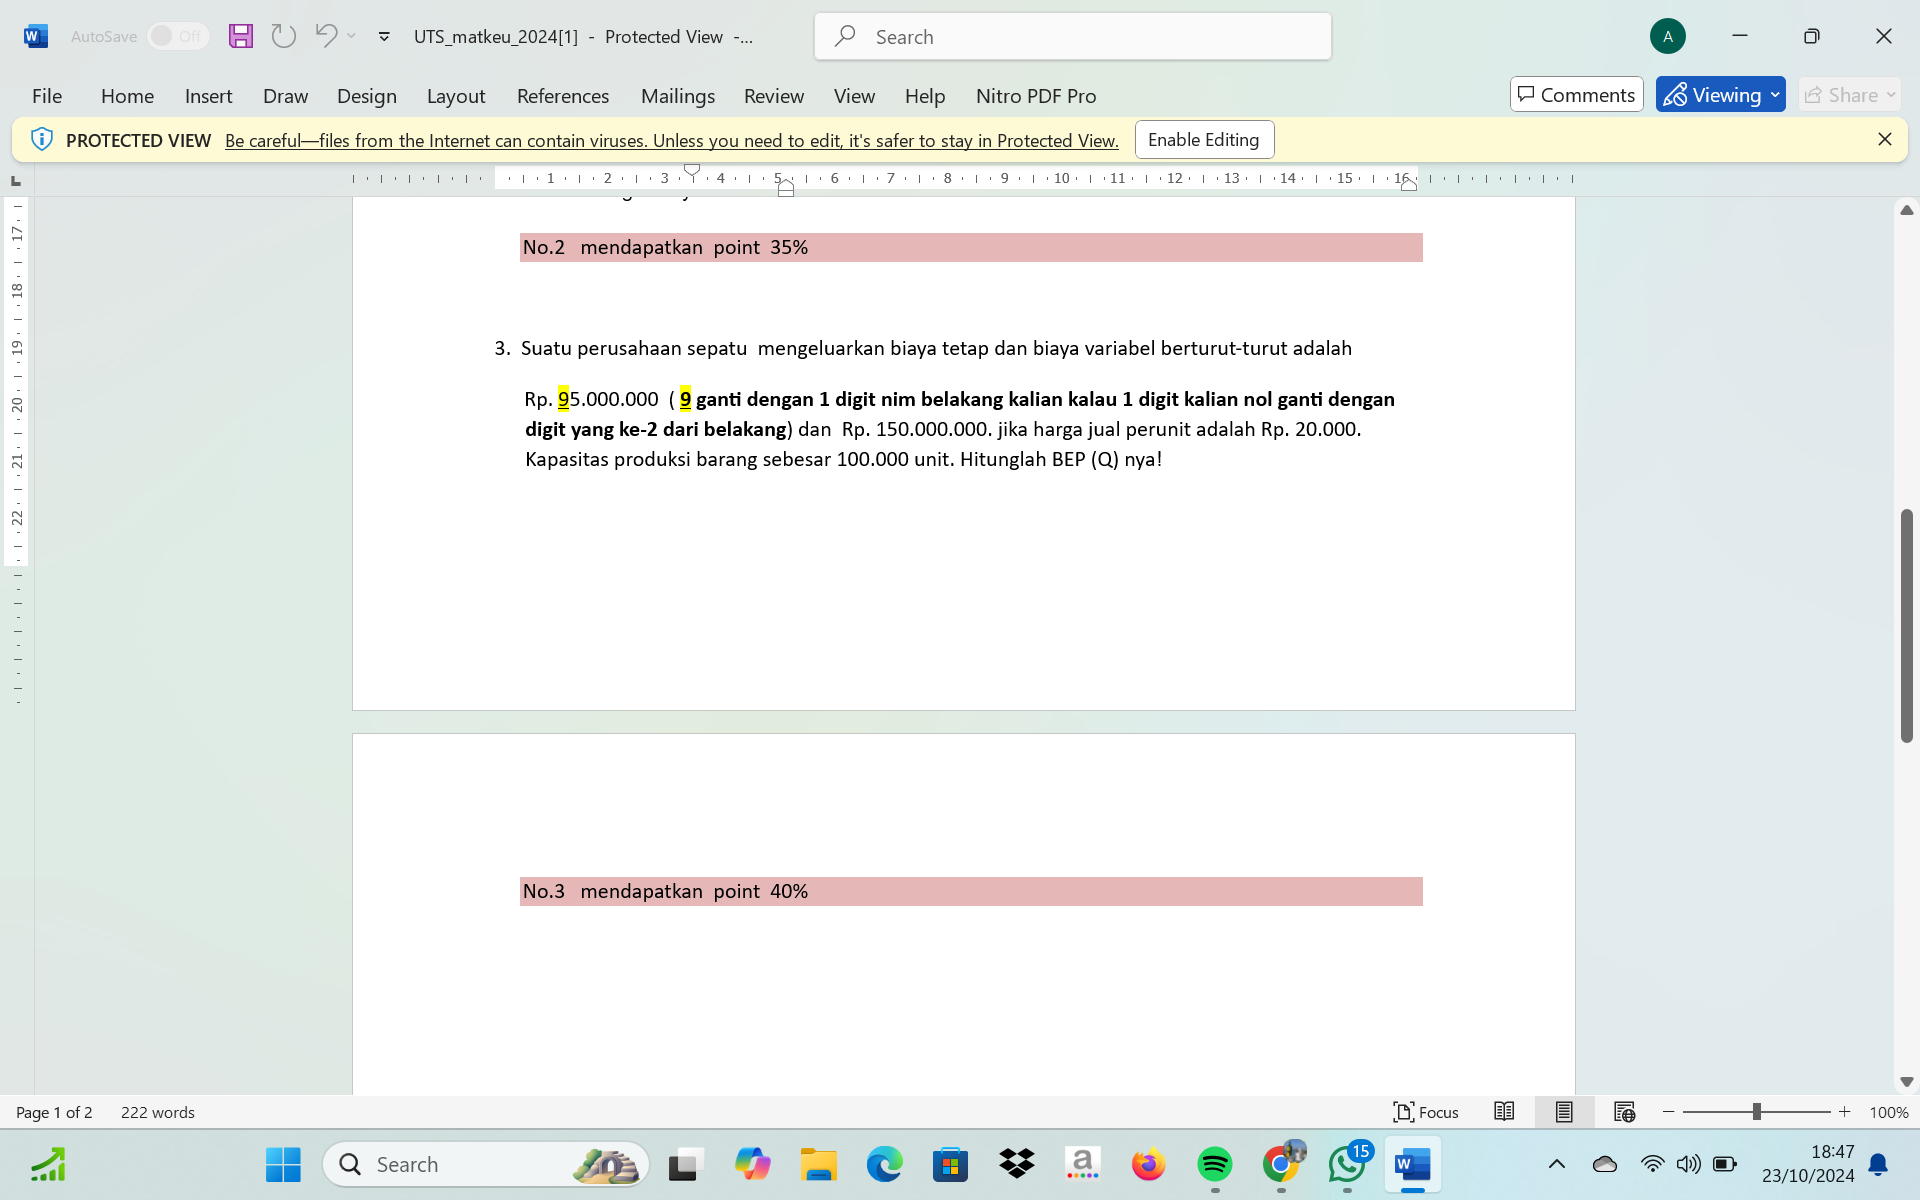The width and height of the screenshot is (1920, 1200).
Task: Open Microsoft Store from taskbar
Action: pos(950,1164)
